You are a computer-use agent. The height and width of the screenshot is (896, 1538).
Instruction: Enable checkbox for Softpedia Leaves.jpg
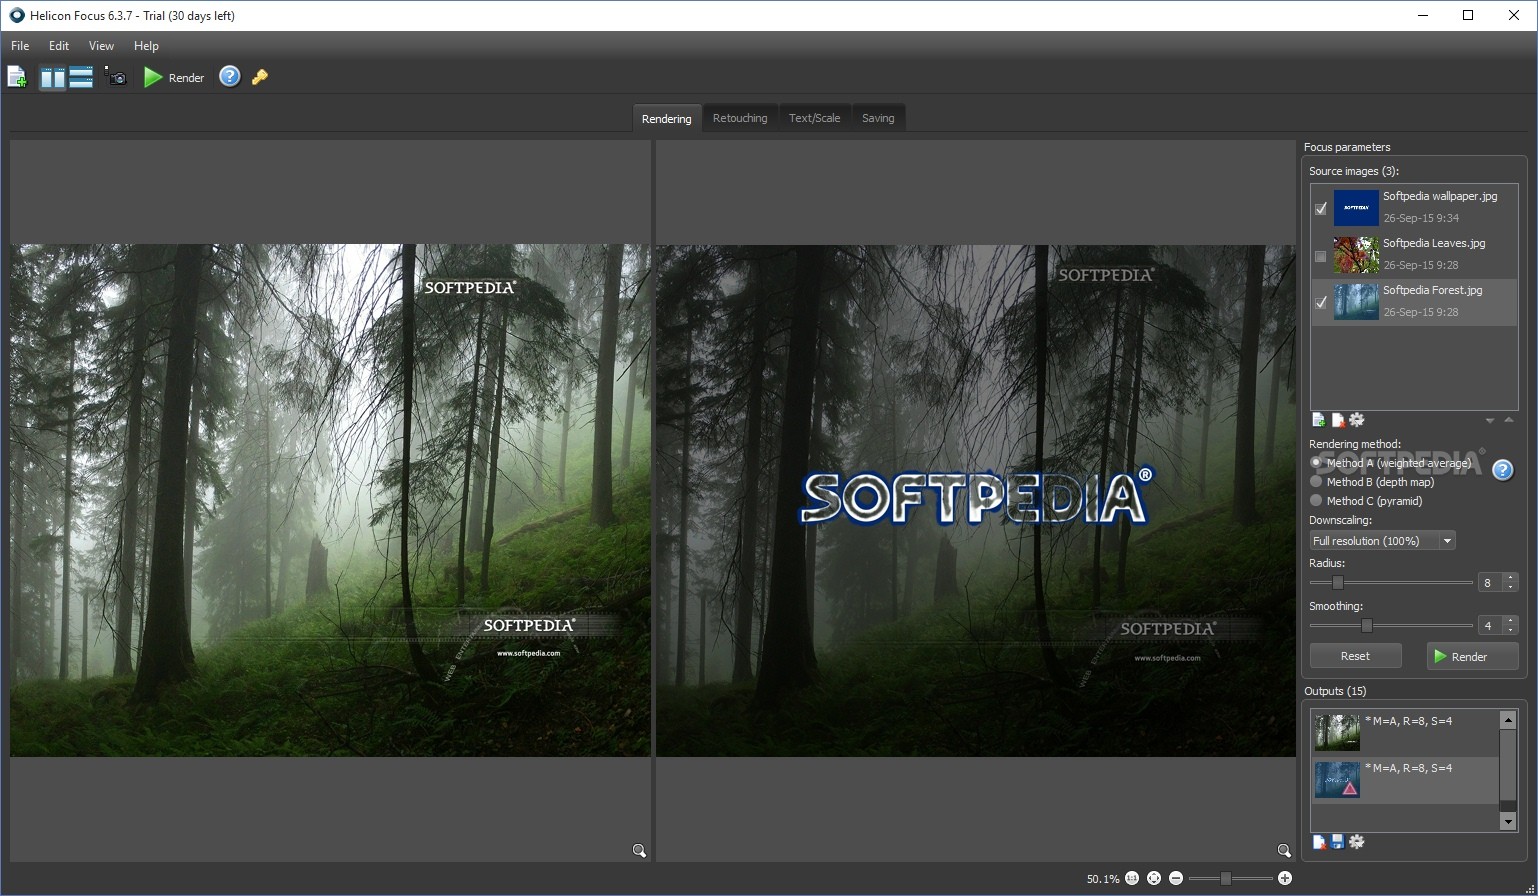(1321, 256)
